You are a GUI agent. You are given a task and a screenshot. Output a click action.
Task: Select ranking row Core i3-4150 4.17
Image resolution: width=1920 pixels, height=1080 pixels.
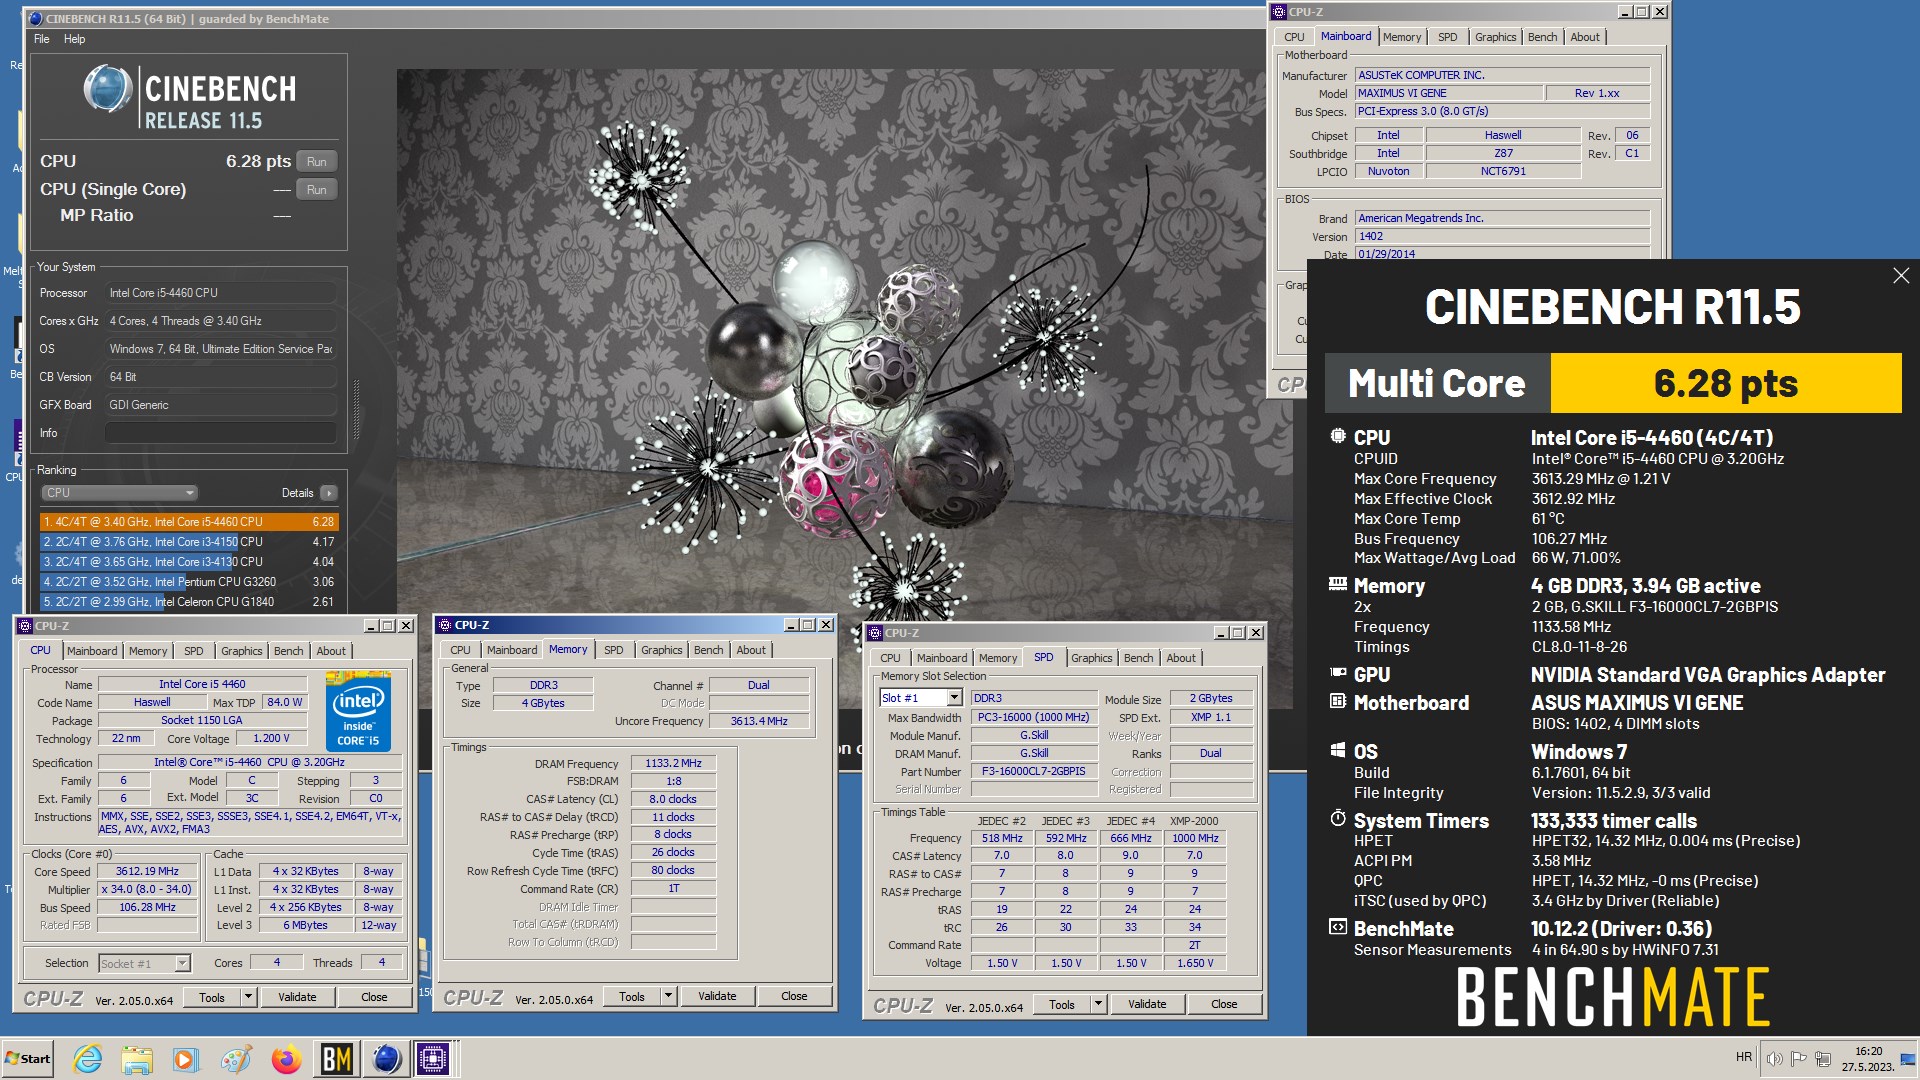189,542
